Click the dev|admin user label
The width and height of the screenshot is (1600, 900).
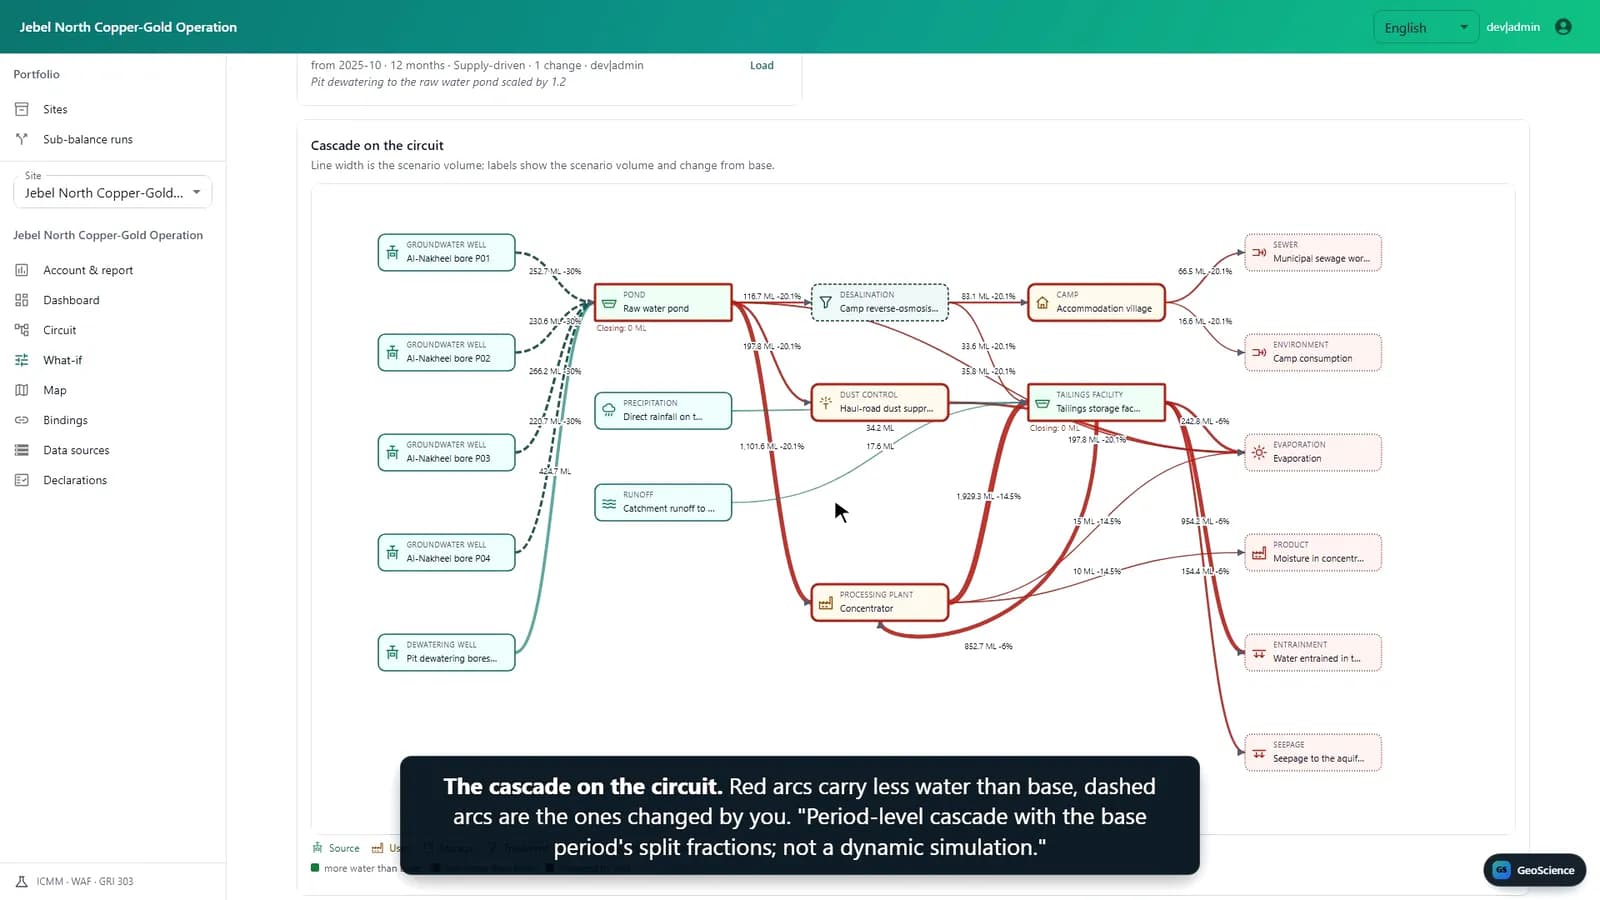(x=1513, y=27)
